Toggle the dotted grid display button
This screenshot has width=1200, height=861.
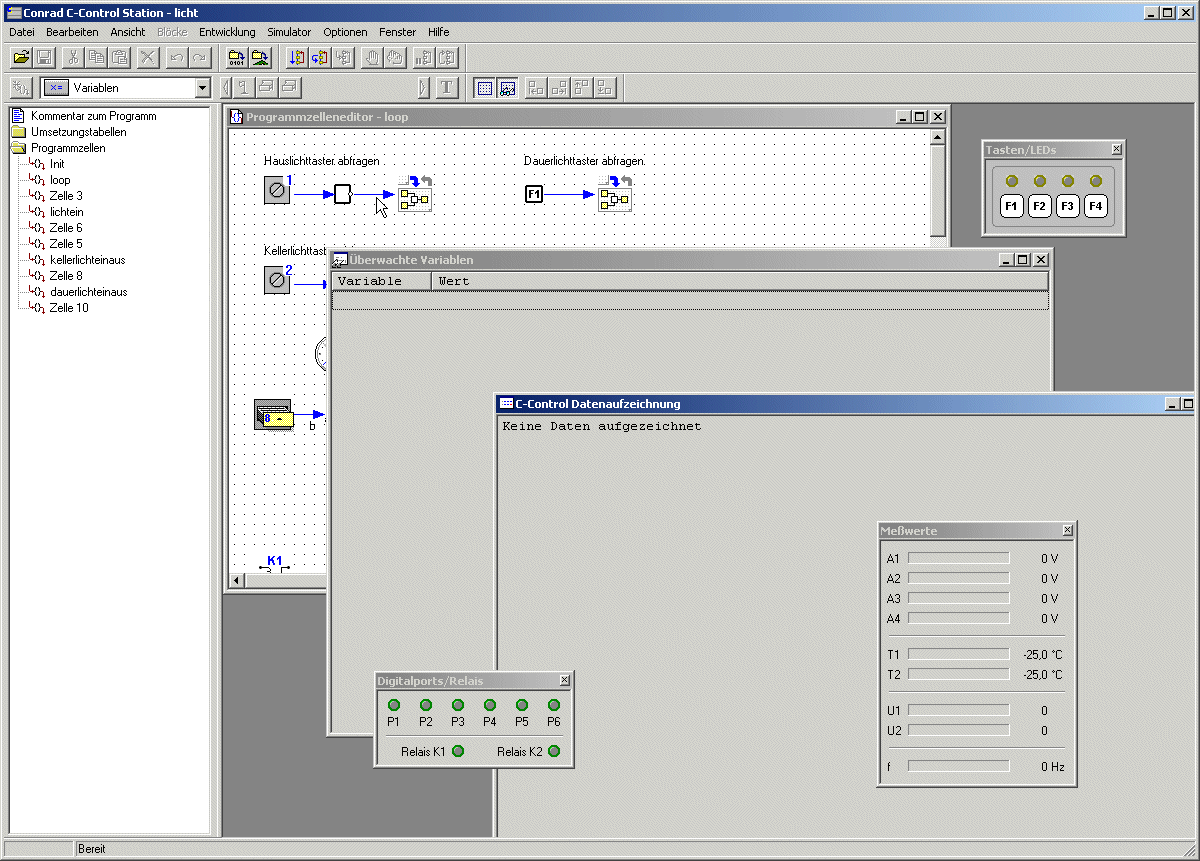point(485,87)
